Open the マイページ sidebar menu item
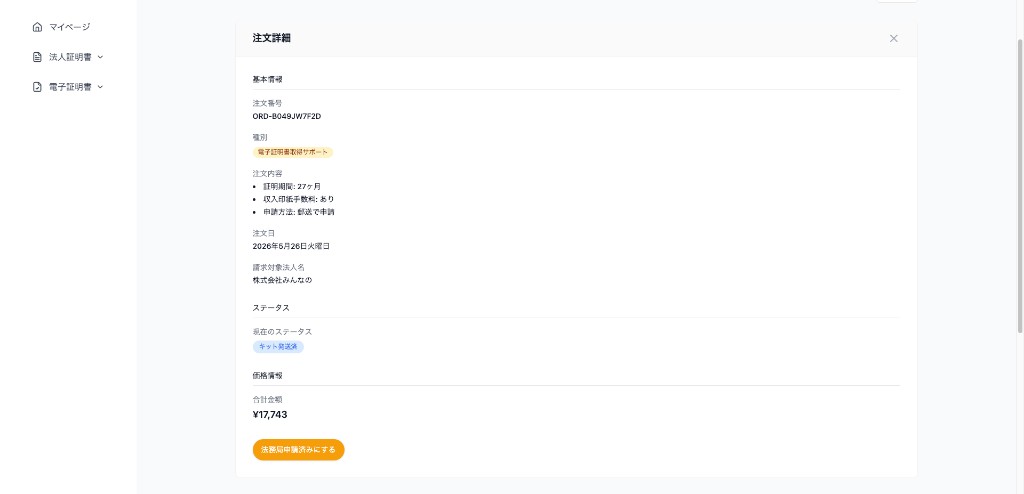The width and height of the screenshot is (1024, 494). pyautogui.click(x=68, y=27)
